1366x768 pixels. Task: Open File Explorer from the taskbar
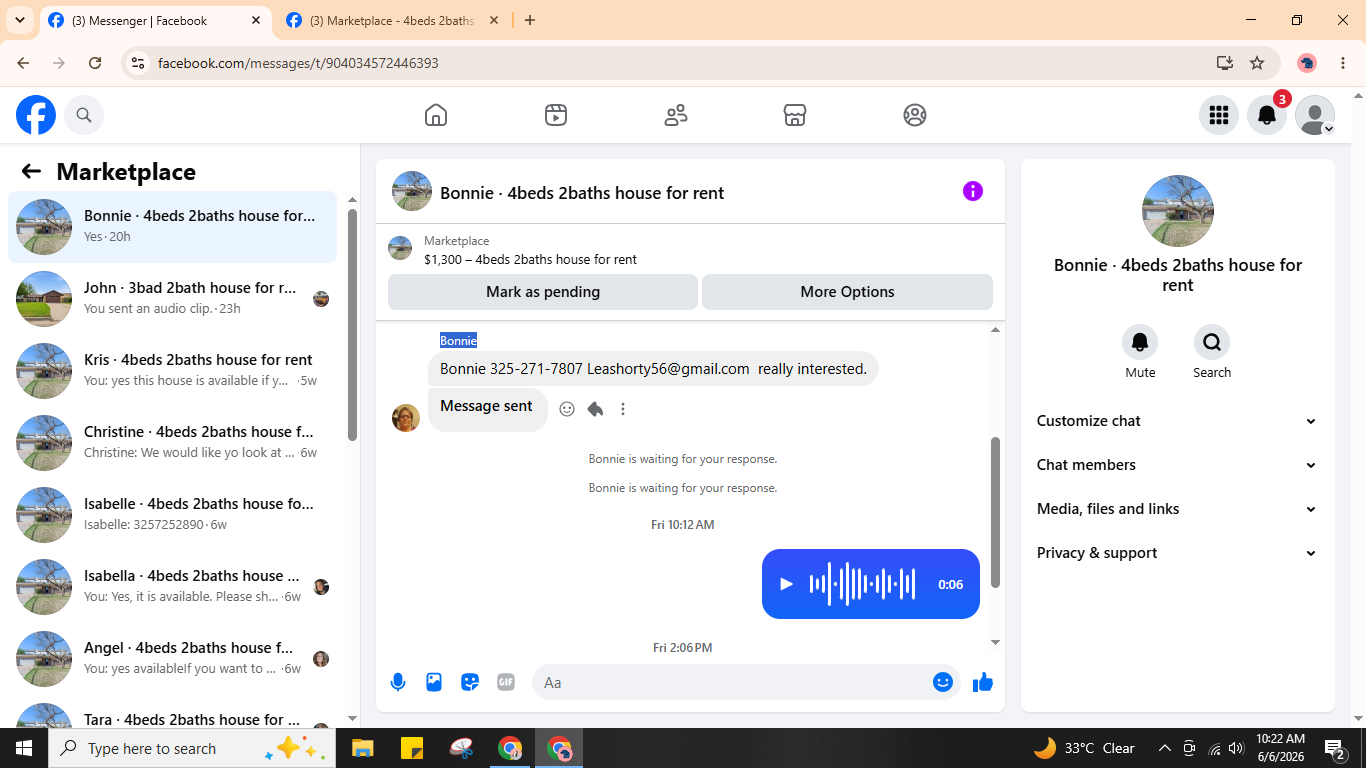(x=362, y=748)
